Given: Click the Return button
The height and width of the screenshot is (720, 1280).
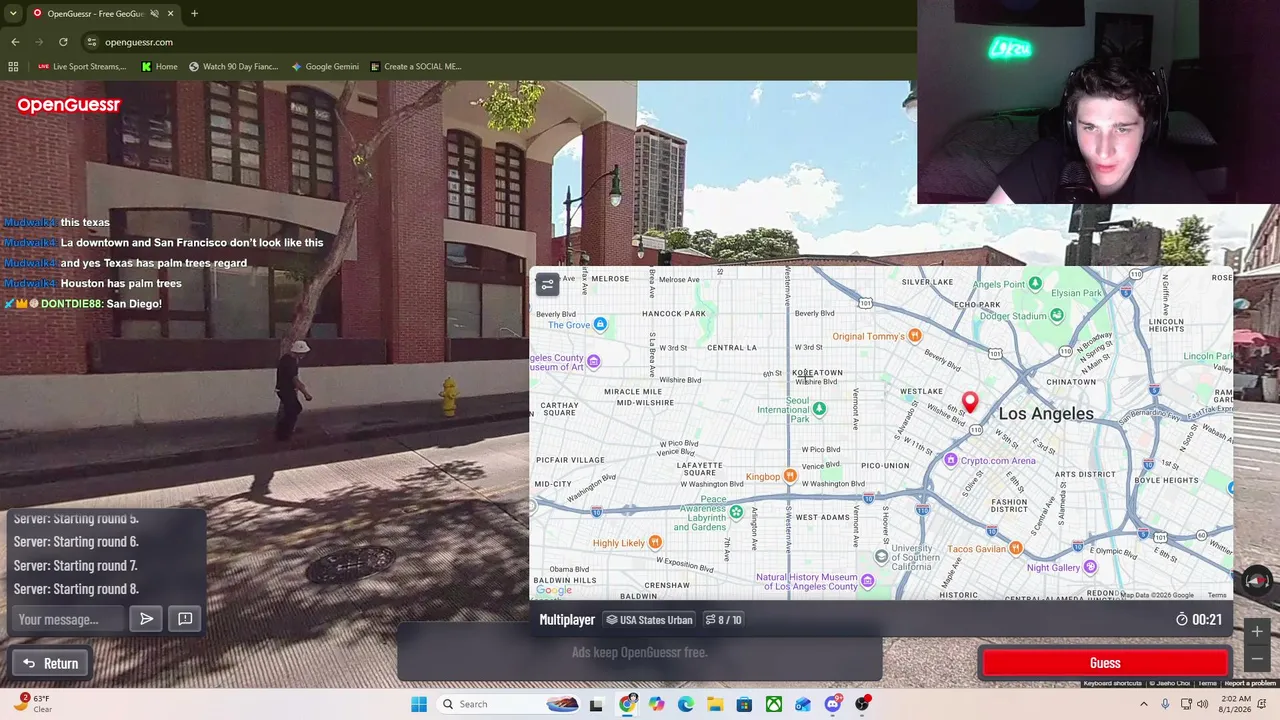Looking at the screenshot, I should tap(50, 663).
